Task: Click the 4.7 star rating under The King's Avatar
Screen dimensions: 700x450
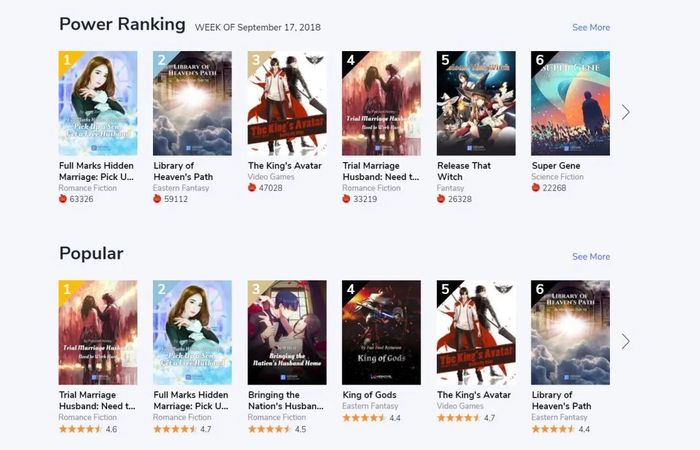Action: coord(458,418)
